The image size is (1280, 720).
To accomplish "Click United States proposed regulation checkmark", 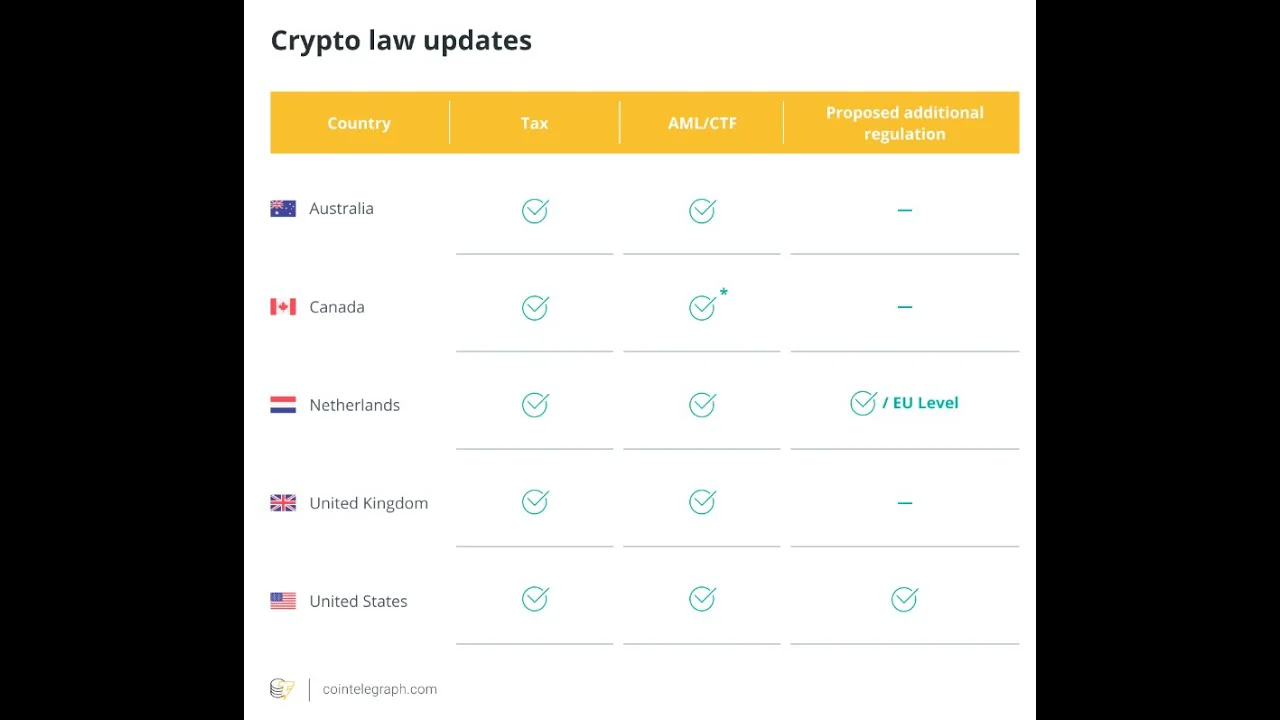I will tap(904, 599).
